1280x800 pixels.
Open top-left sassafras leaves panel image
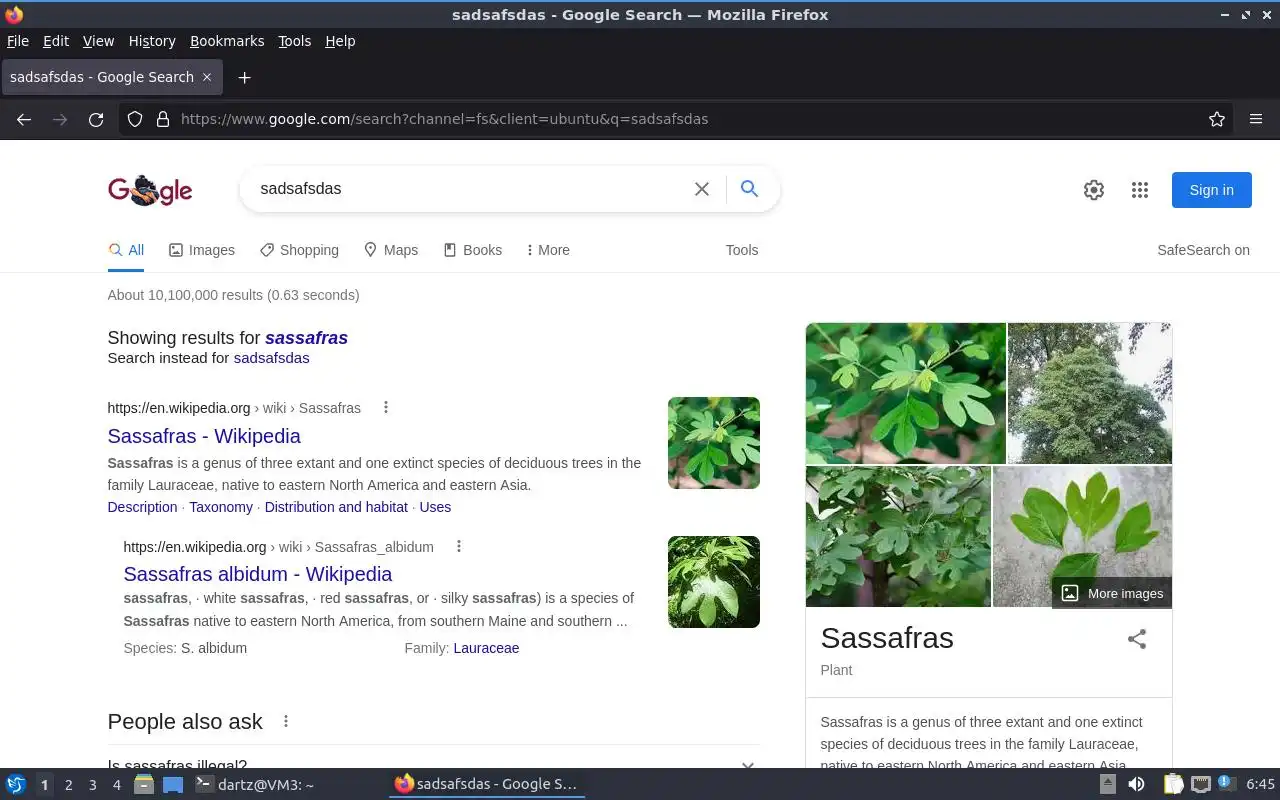[x=906, y=393]
